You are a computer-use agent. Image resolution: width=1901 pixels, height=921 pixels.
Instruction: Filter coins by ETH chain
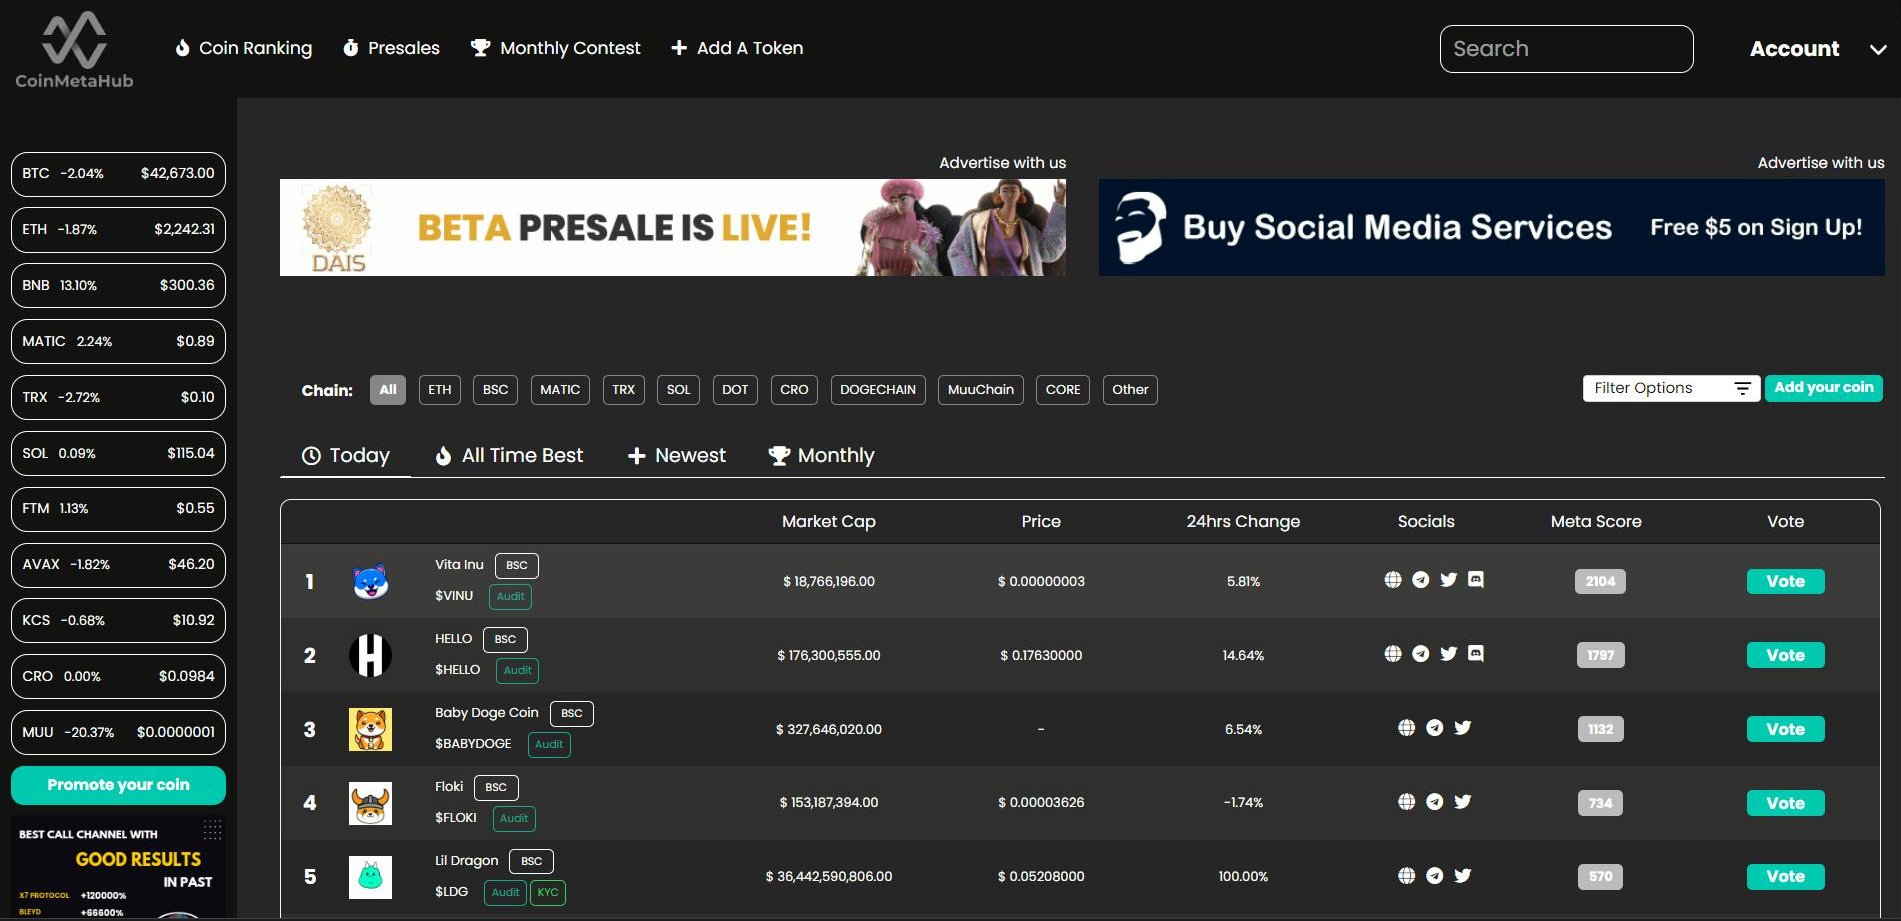tap(440, 390)
